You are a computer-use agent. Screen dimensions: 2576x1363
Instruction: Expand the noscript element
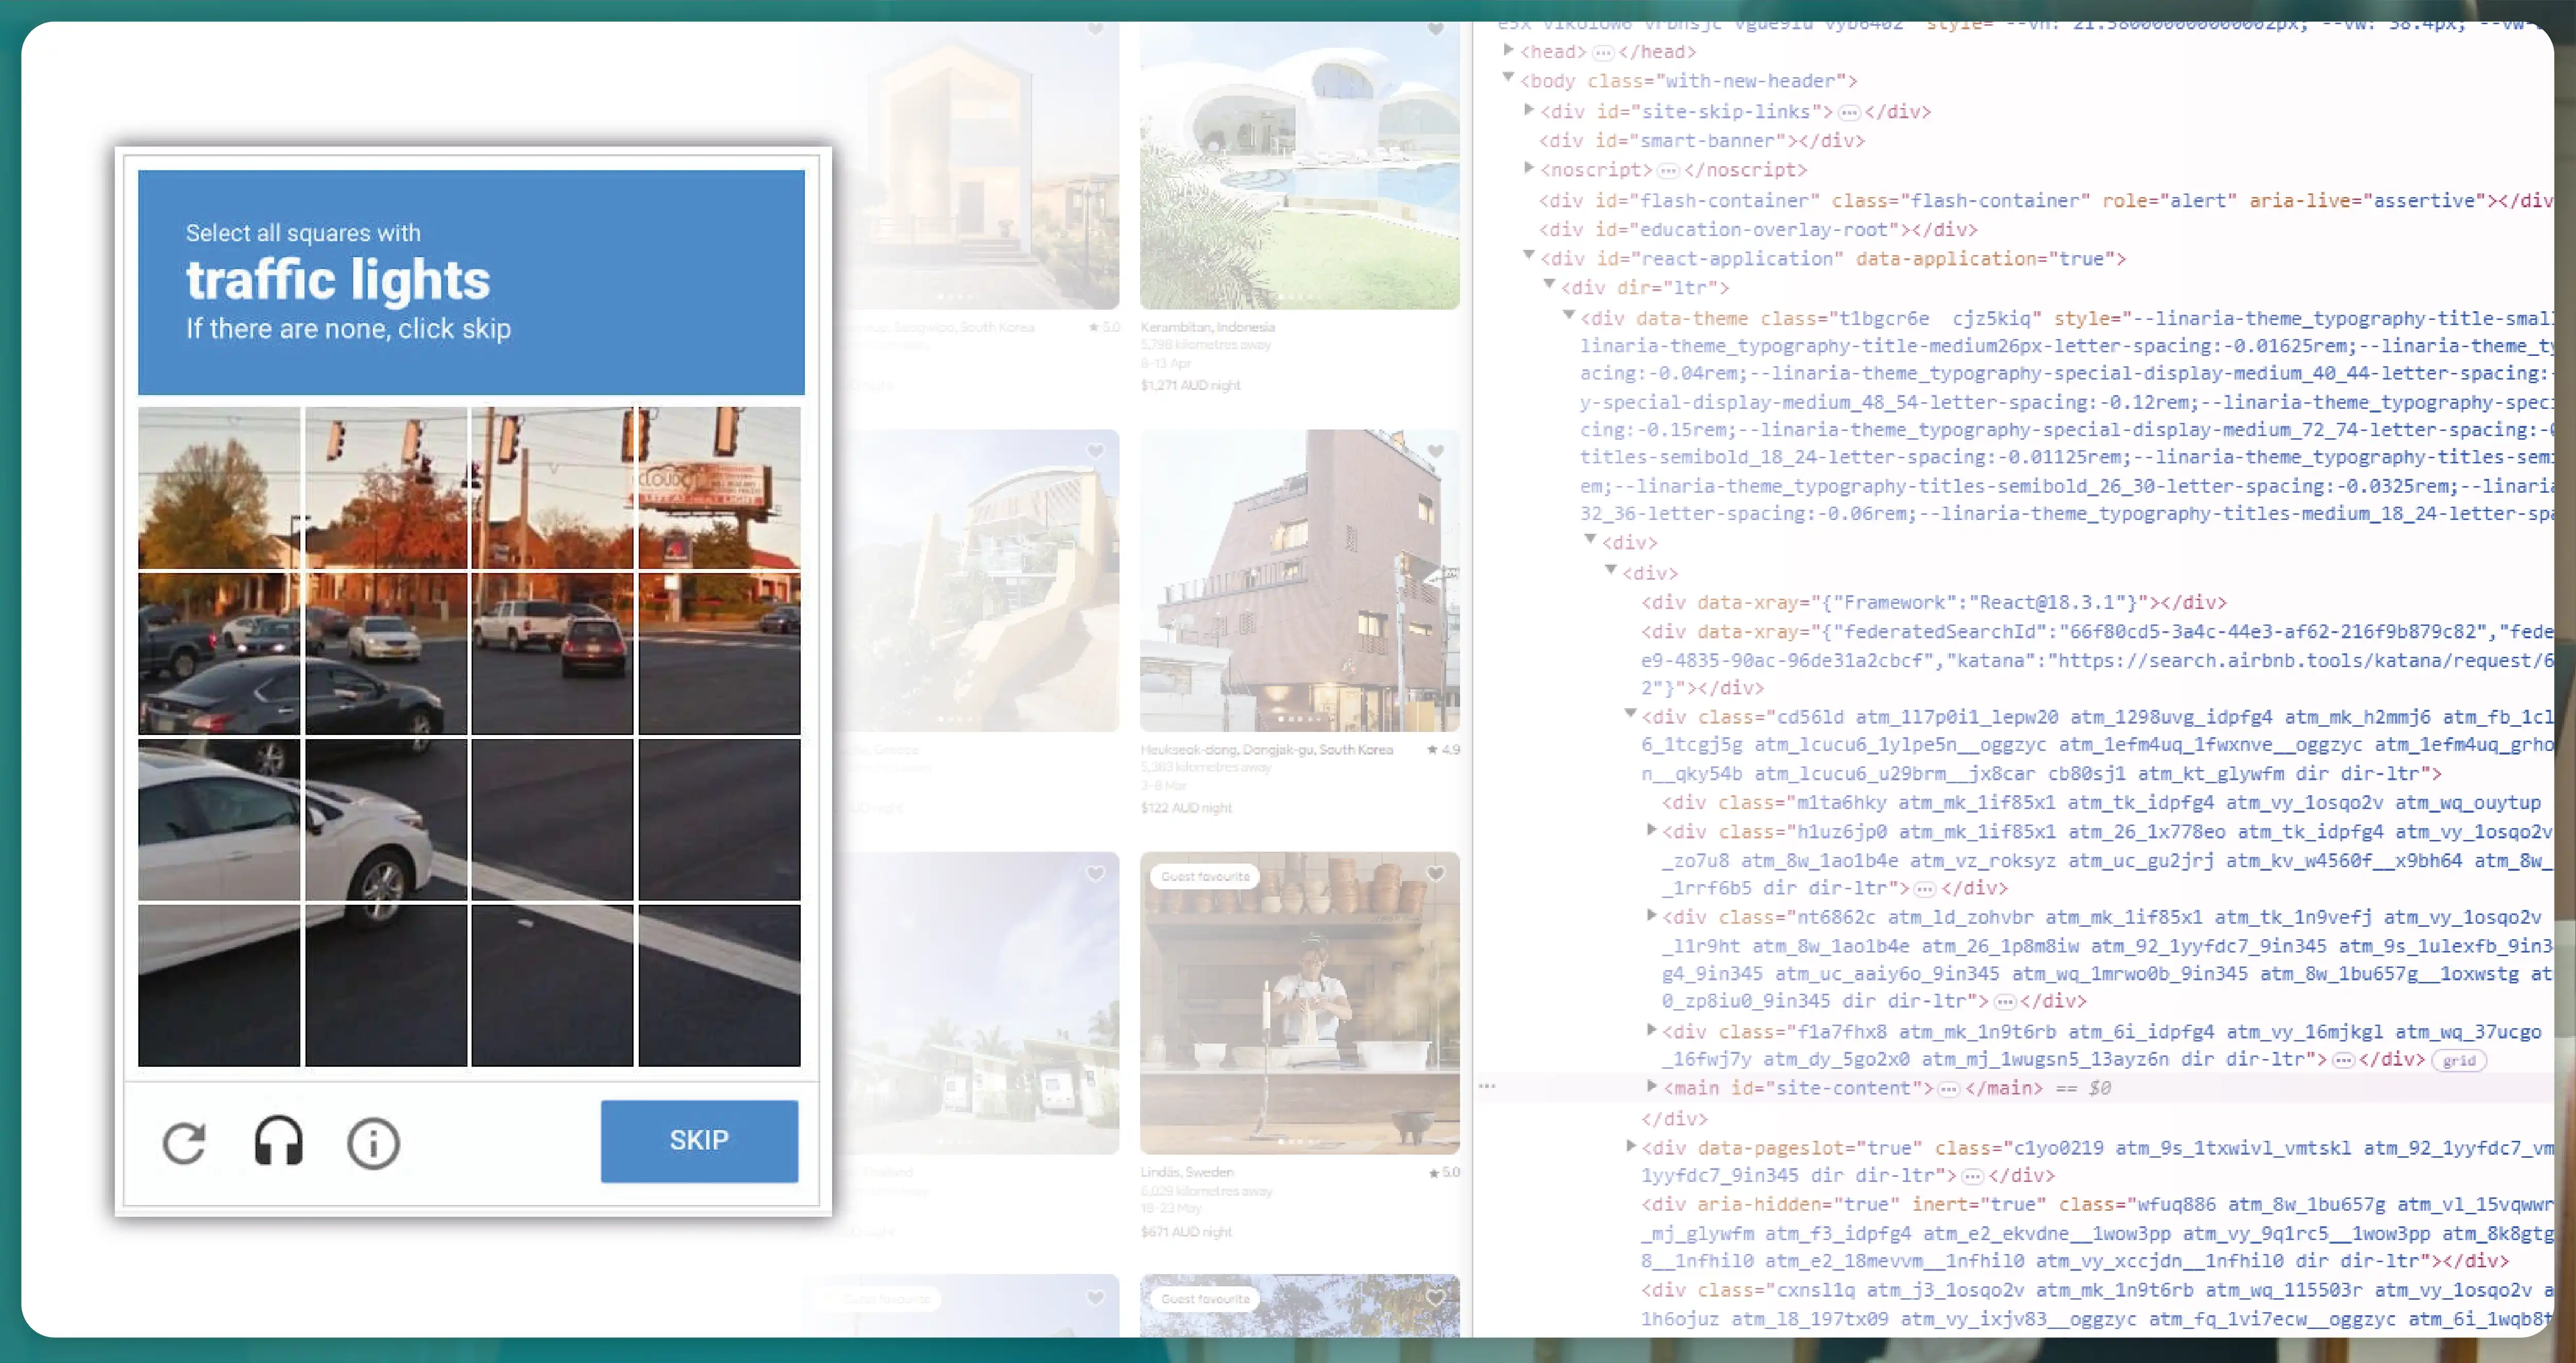[1529, 168]
